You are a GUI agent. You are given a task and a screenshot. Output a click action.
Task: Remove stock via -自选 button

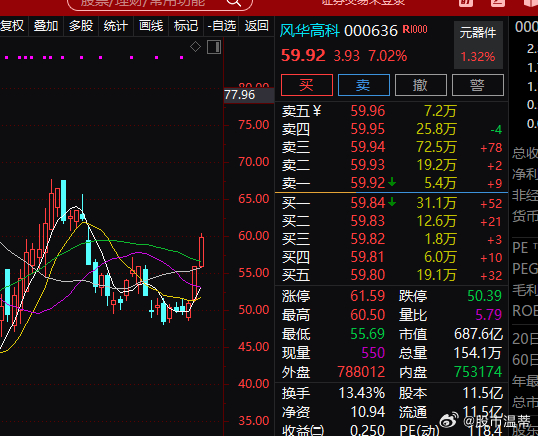click(222, 26)
